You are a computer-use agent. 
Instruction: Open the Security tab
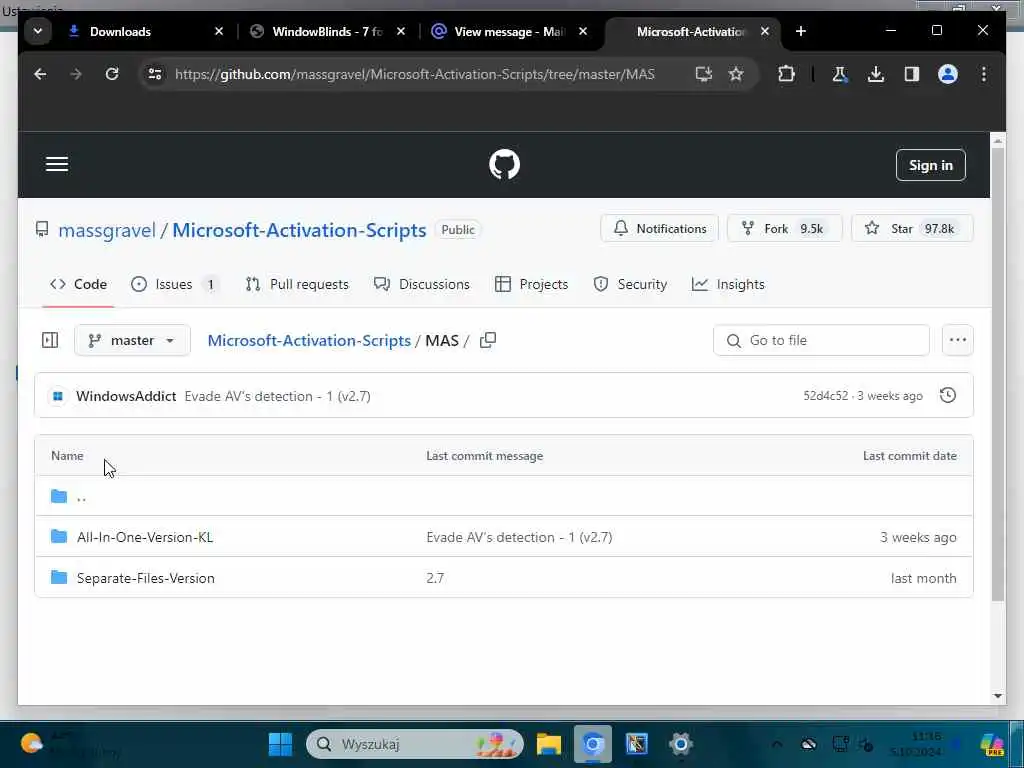click(630, 285)
